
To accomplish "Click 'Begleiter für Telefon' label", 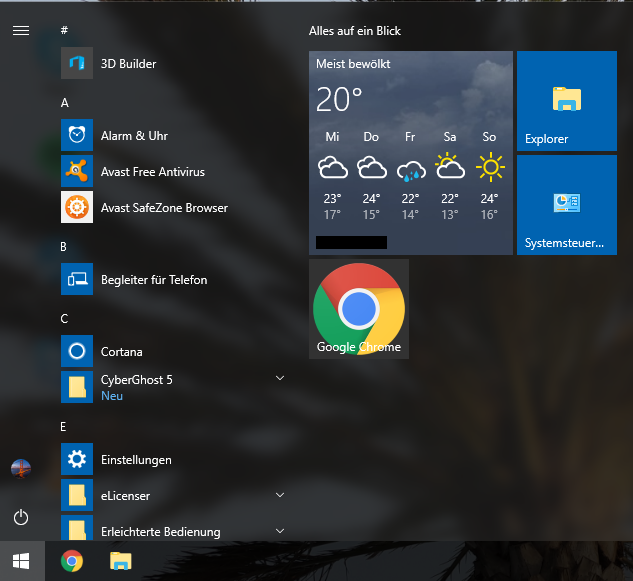I will pos(154,280).
